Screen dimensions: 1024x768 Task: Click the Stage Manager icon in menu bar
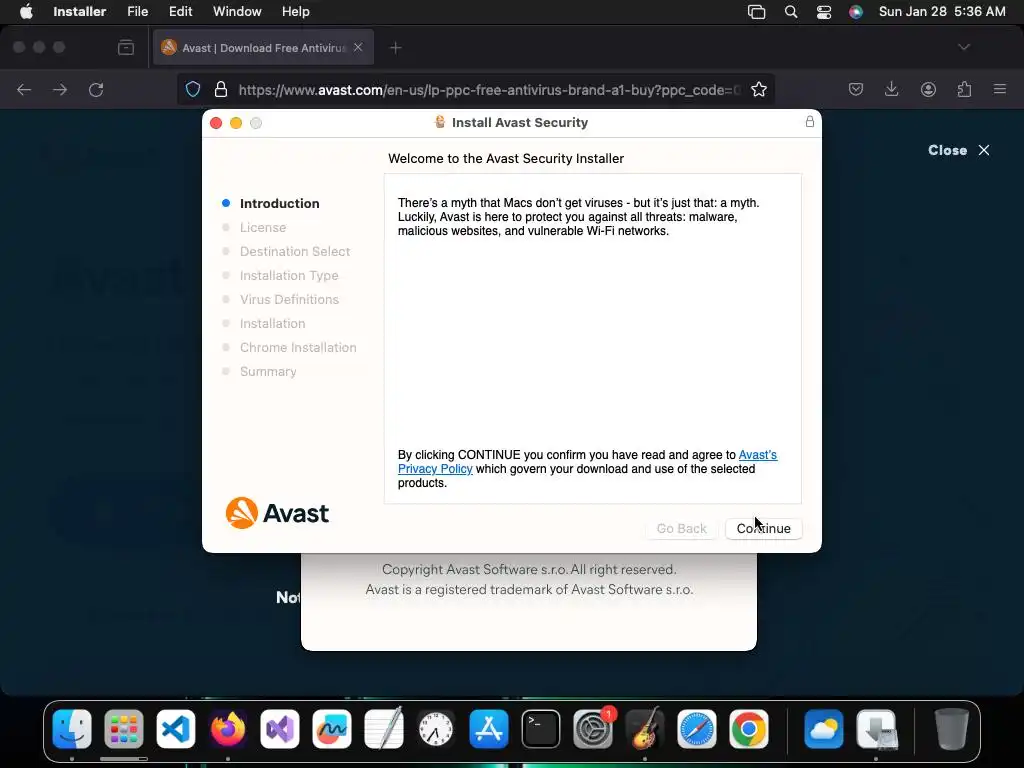[756, 12]
